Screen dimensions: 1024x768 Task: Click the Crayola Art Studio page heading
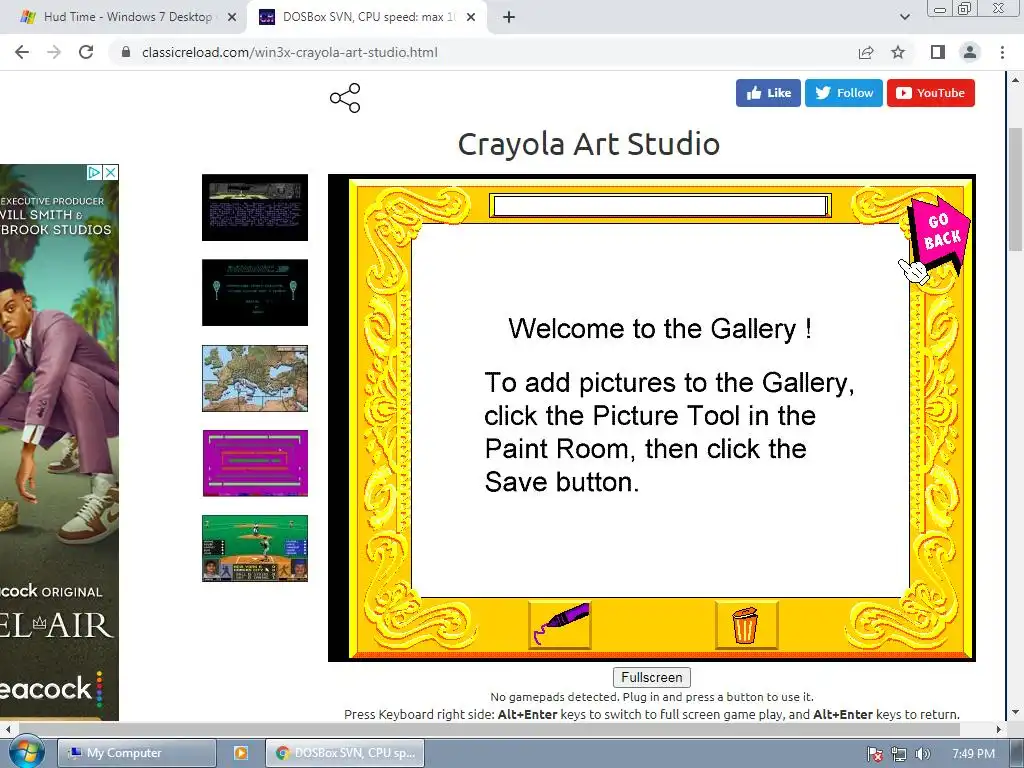[588, 144]
